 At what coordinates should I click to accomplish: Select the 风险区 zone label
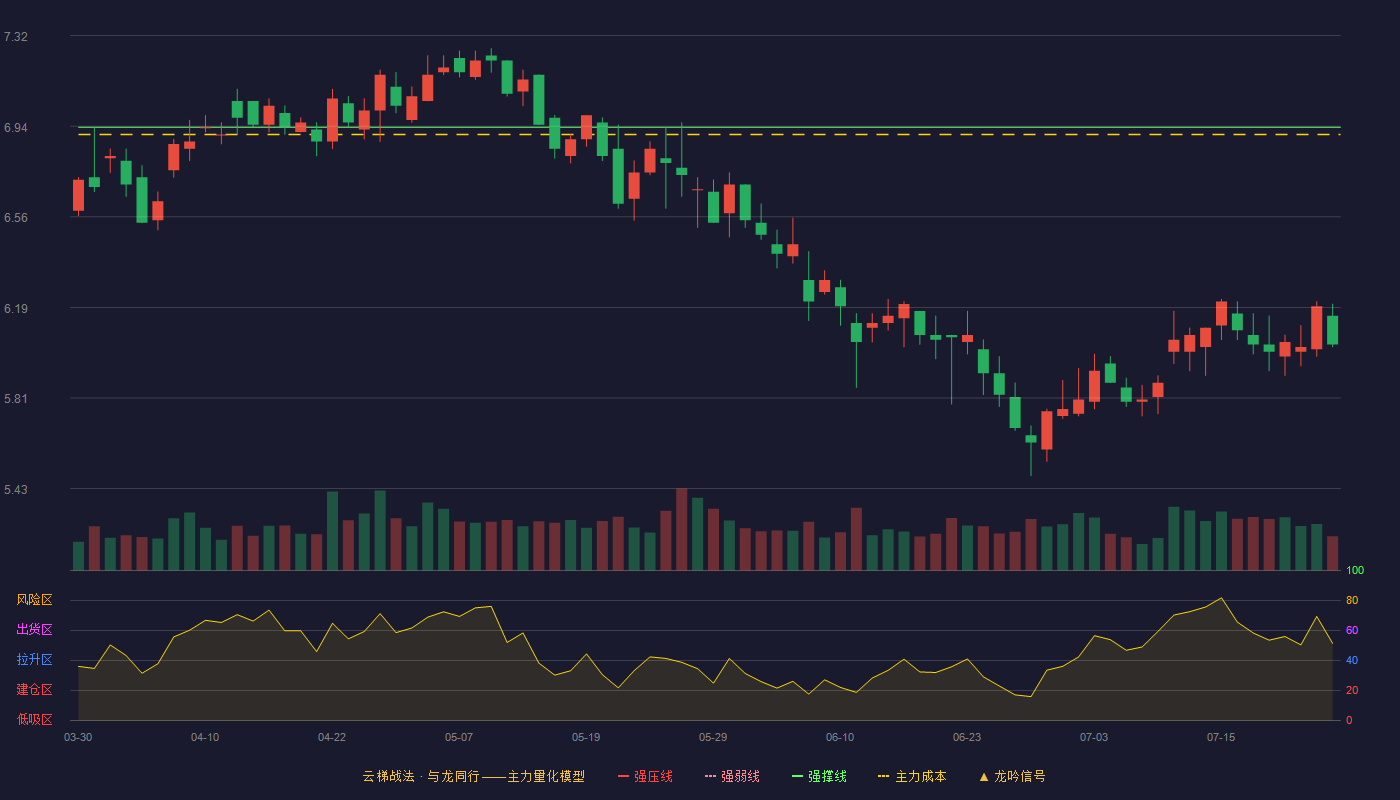click(x=34, y=600)
